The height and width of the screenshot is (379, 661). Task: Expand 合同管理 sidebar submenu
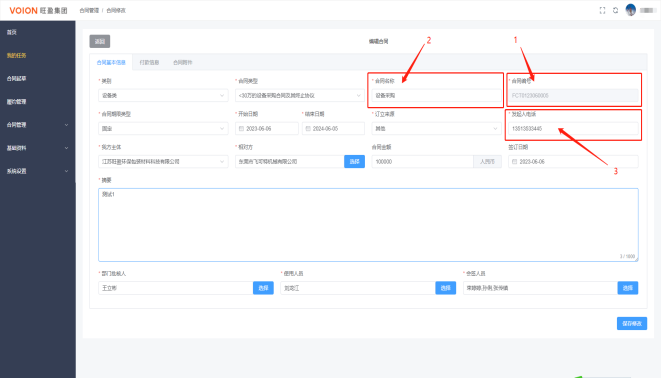[x=38, y=125]
